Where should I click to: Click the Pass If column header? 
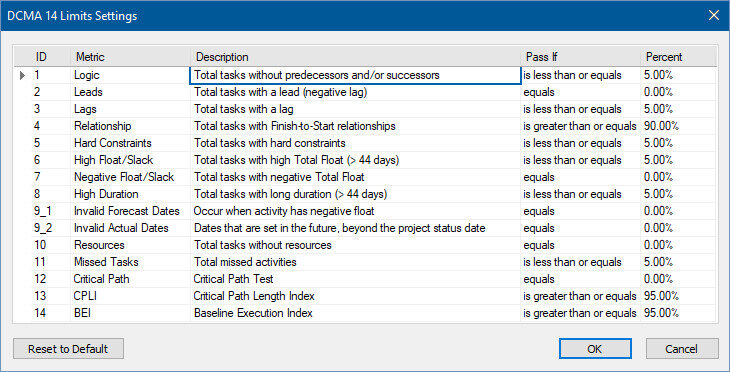(581, 57)
